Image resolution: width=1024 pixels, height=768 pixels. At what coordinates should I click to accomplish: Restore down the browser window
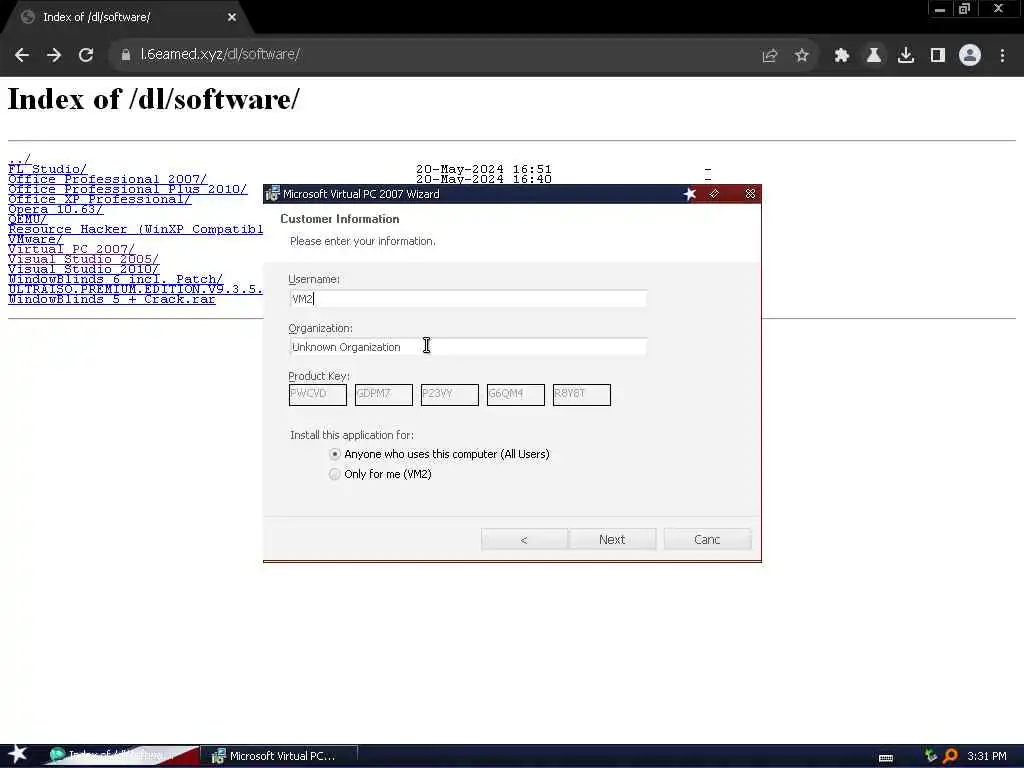point(965,9)
